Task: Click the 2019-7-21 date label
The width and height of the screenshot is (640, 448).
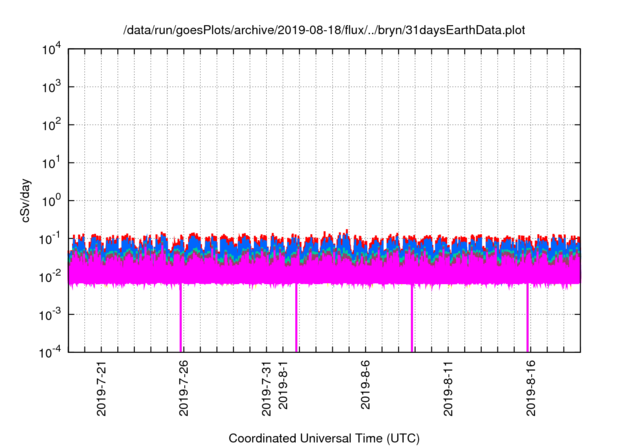Action: click(101, 388)
